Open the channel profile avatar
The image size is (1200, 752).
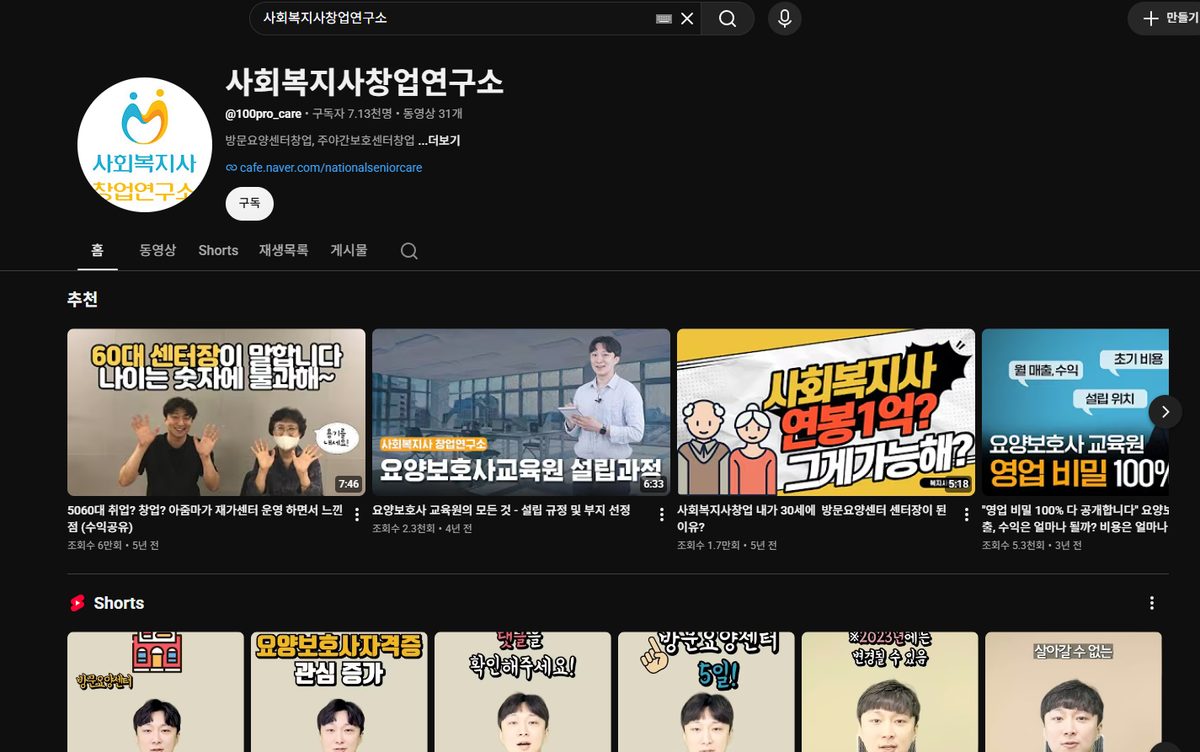click(145, 145)
